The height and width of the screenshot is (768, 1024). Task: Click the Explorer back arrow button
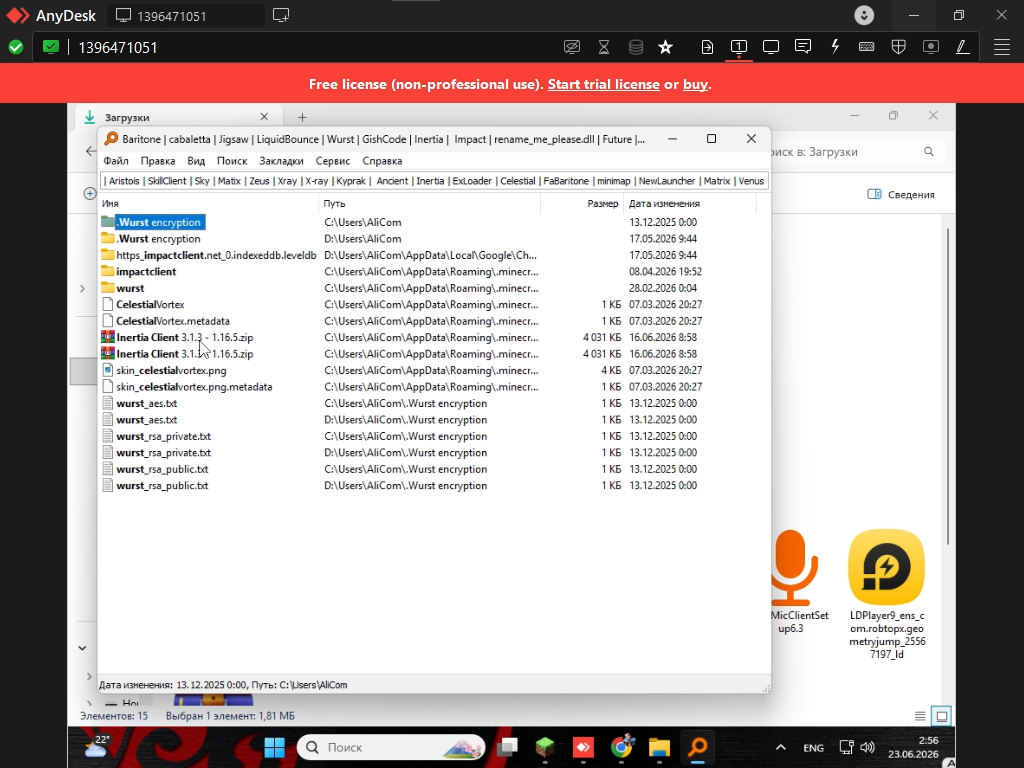click(x=91, y=151)
